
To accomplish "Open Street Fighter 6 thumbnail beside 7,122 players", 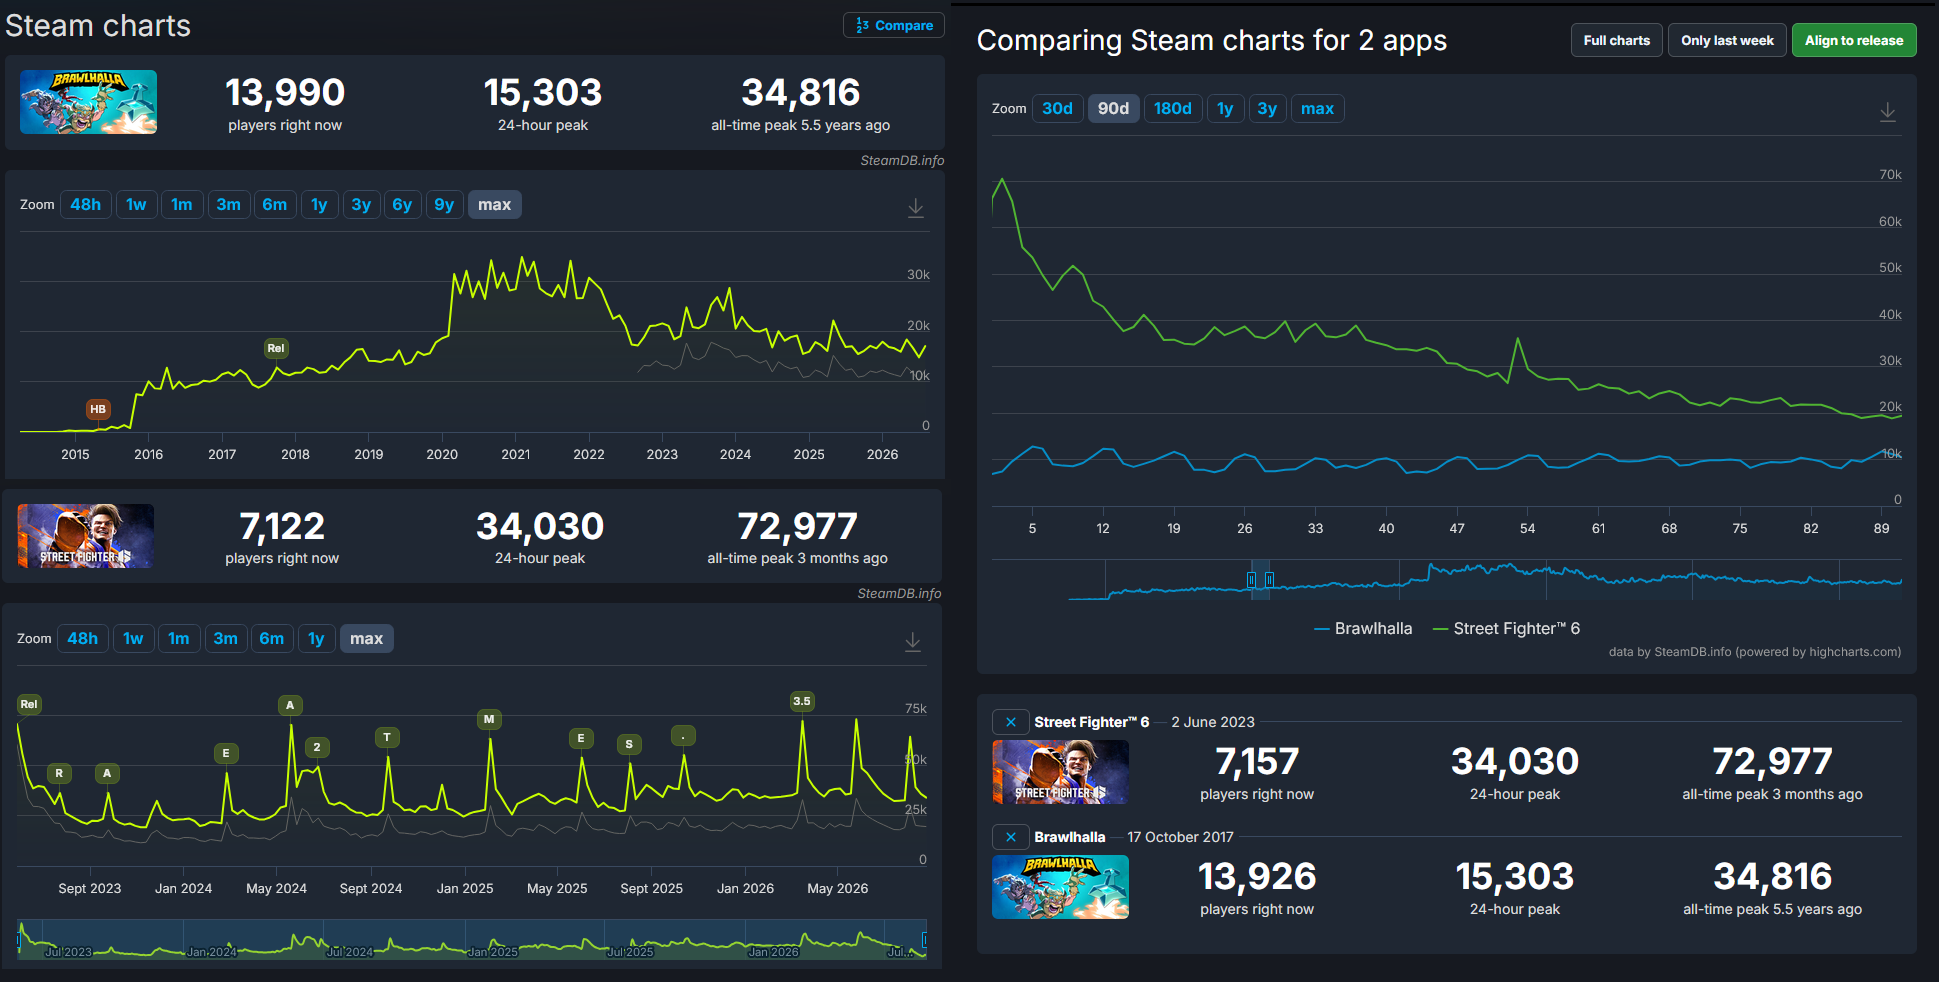I will (86, 536).
